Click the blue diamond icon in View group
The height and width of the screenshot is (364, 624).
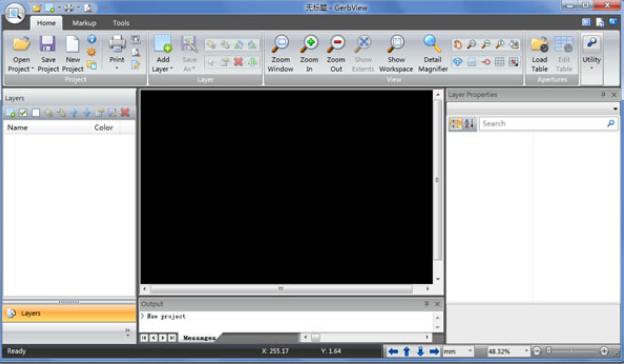(458, 62)
